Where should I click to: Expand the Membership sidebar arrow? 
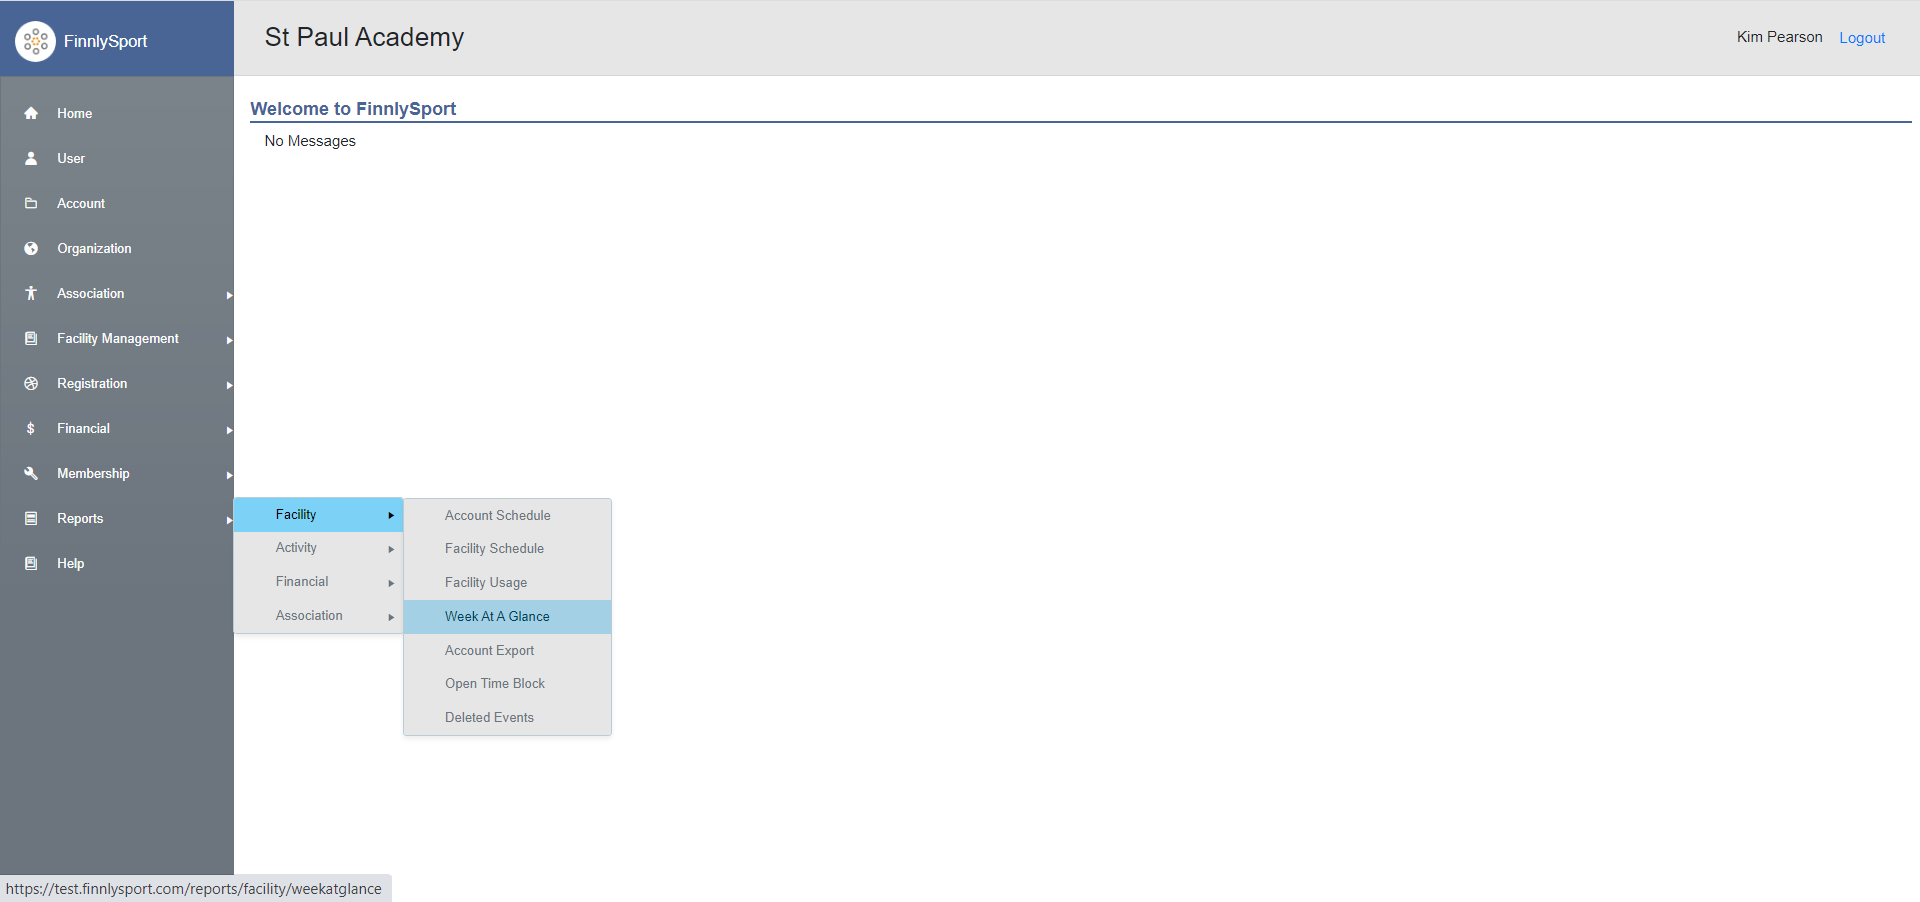pyautogui.click(x=229, y=475)
